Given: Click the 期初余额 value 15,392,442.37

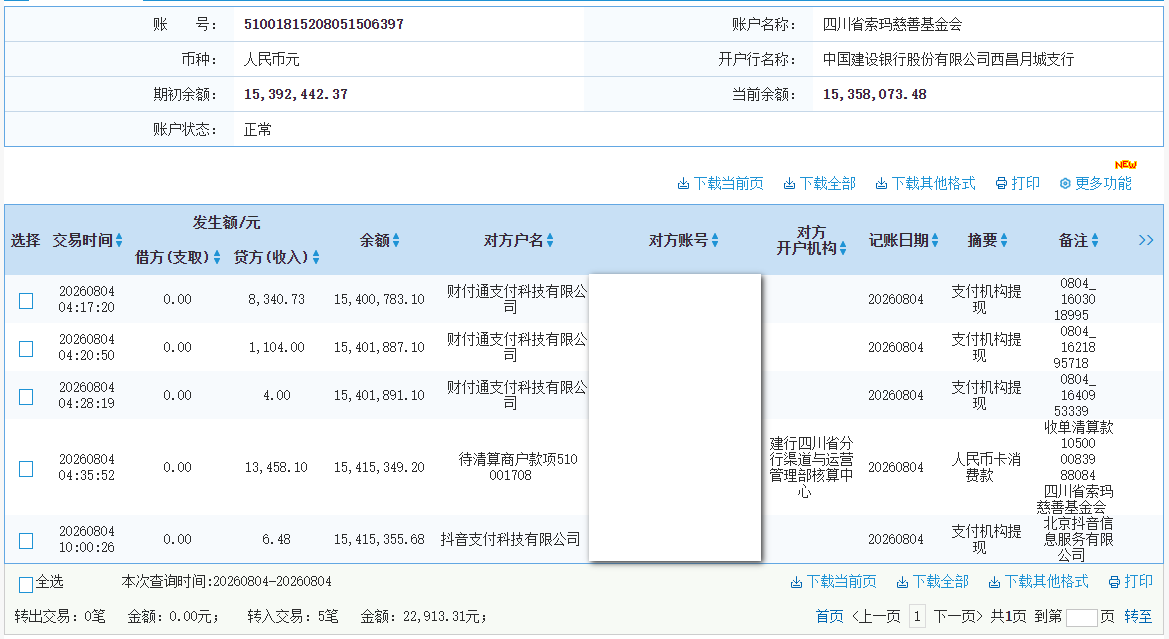Looking at the screenshot, I should click(x=295, y=94).
